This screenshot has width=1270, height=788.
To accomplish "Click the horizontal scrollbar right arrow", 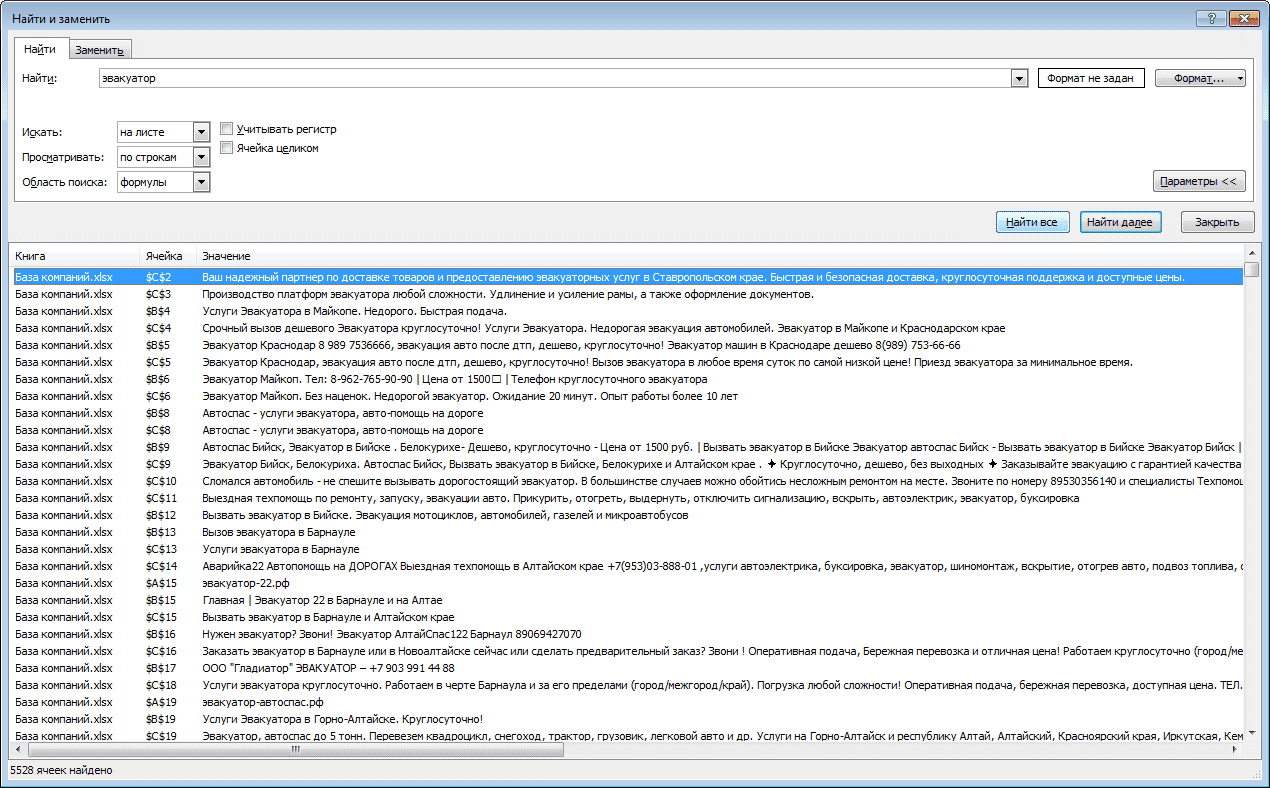I will coord(1236,749).
